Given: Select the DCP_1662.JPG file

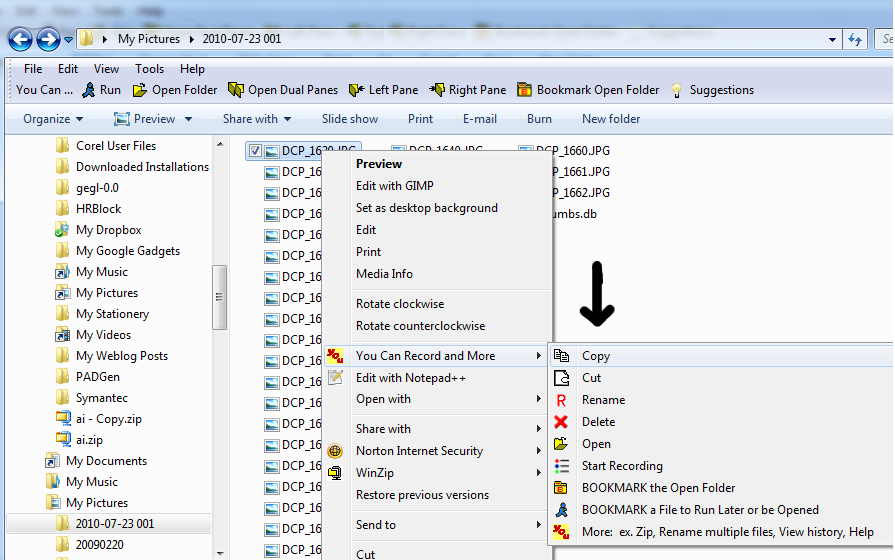Looking at the screenshot, I should pyautogui.click(x=581, y=193).
